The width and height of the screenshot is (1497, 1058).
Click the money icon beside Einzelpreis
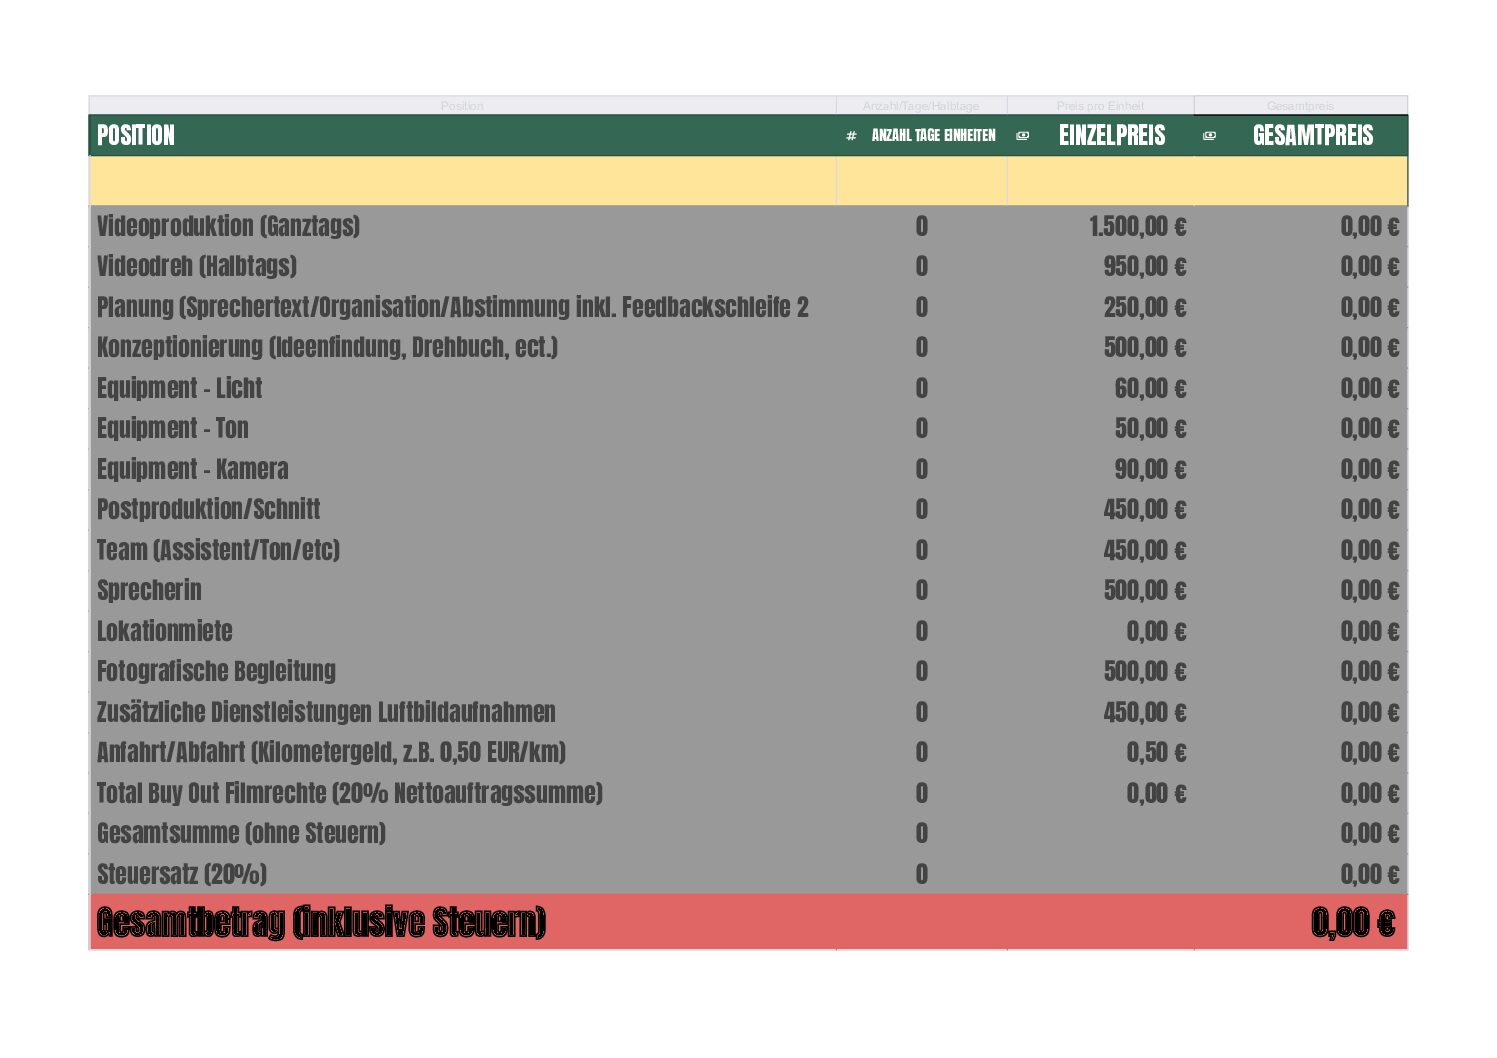pos(1022,136)
